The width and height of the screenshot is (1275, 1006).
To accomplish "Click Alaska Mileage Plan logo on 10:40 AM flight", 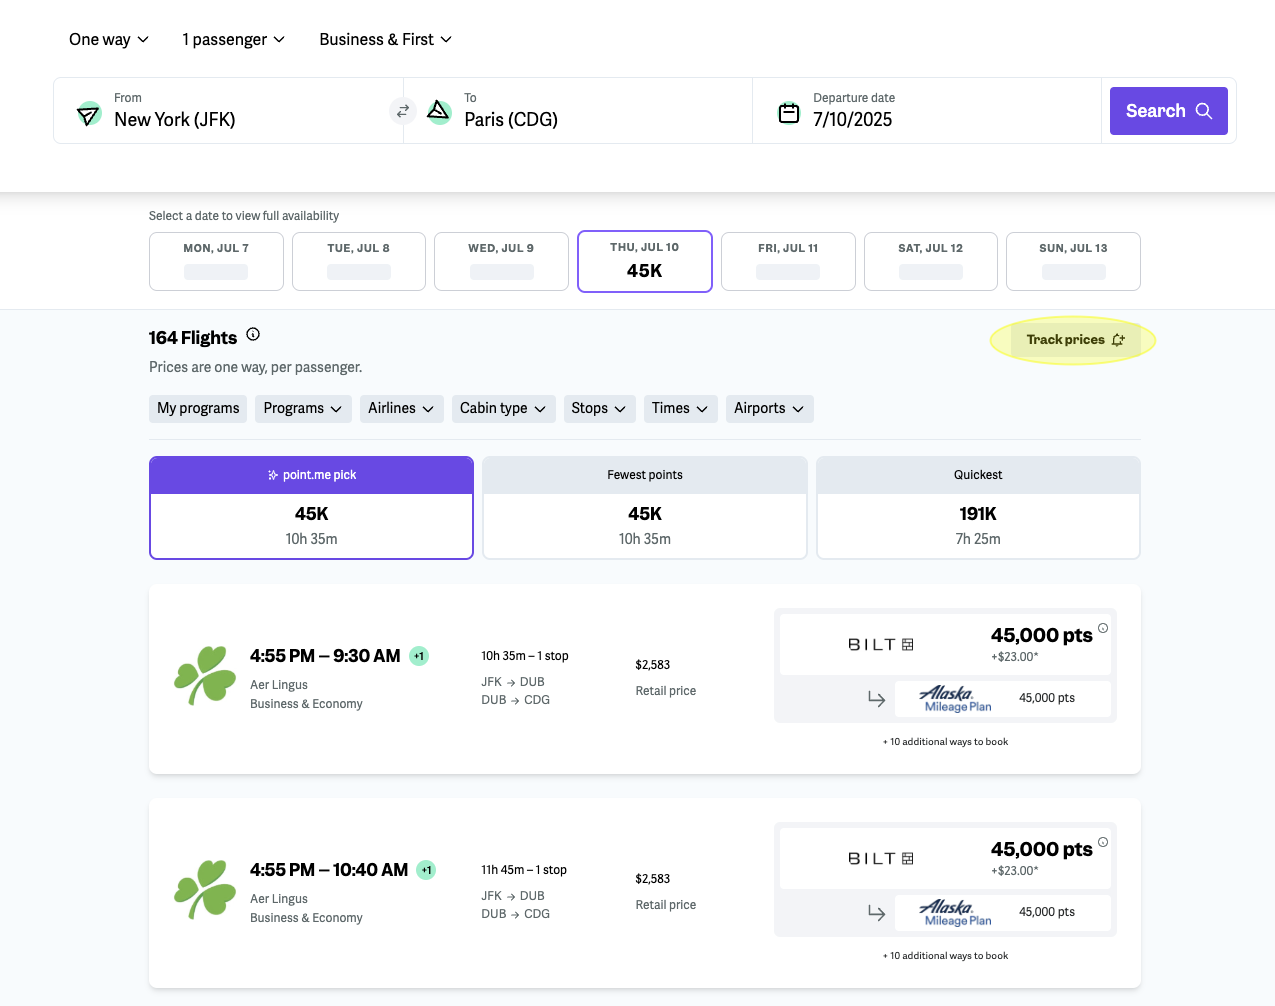I will point(955,912).
